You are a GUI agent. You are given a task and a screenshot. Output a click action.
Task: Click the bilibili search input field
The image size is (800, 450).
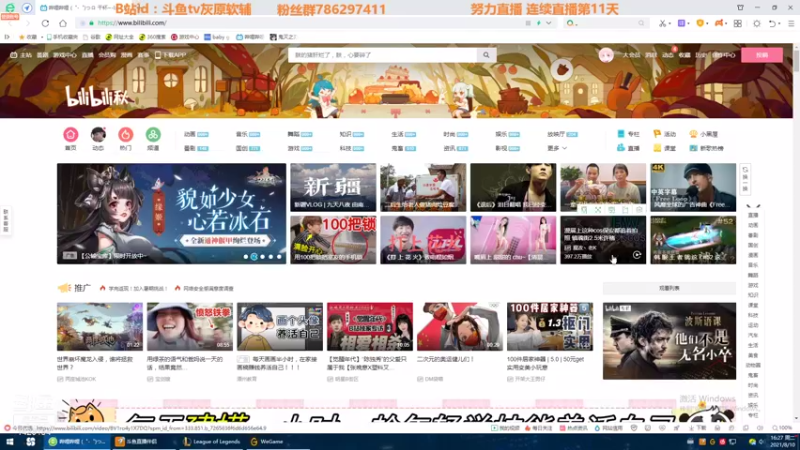(x=383, y=55)
